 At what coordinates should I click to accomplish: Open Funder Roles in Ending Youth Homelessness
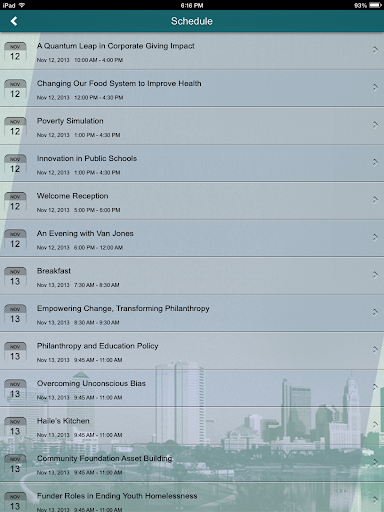(x=192, y=497)
